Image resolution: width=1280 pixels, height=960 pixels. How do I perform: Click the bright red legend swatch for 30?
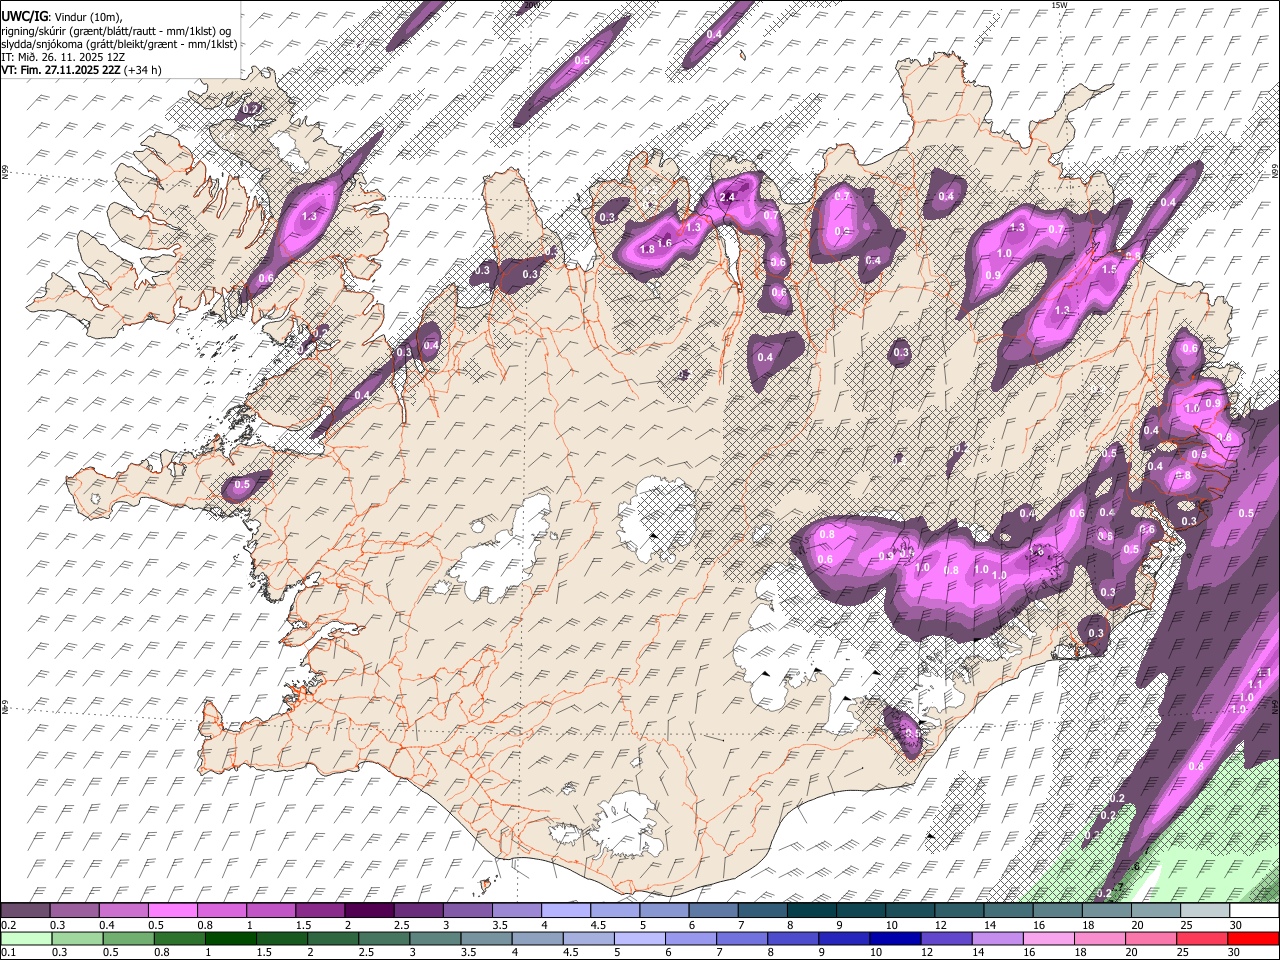pyautogui.click(x=1253, y=938)
